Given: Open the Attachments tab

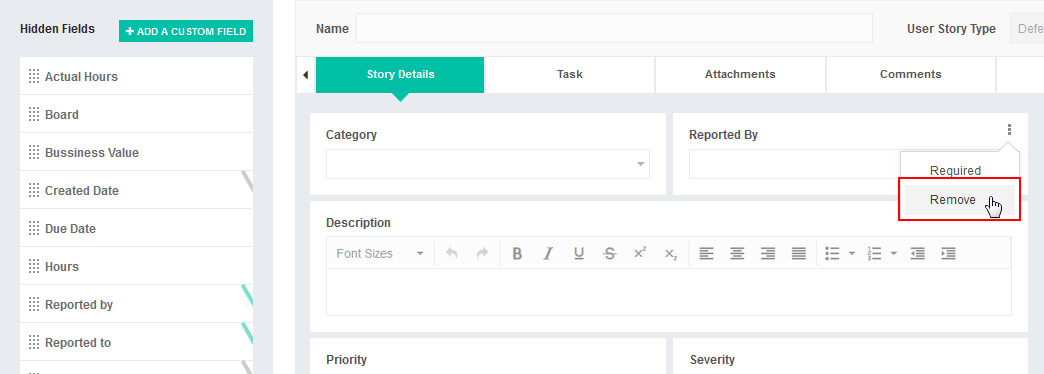Looking at the screenshot, I should pos(740,75).
